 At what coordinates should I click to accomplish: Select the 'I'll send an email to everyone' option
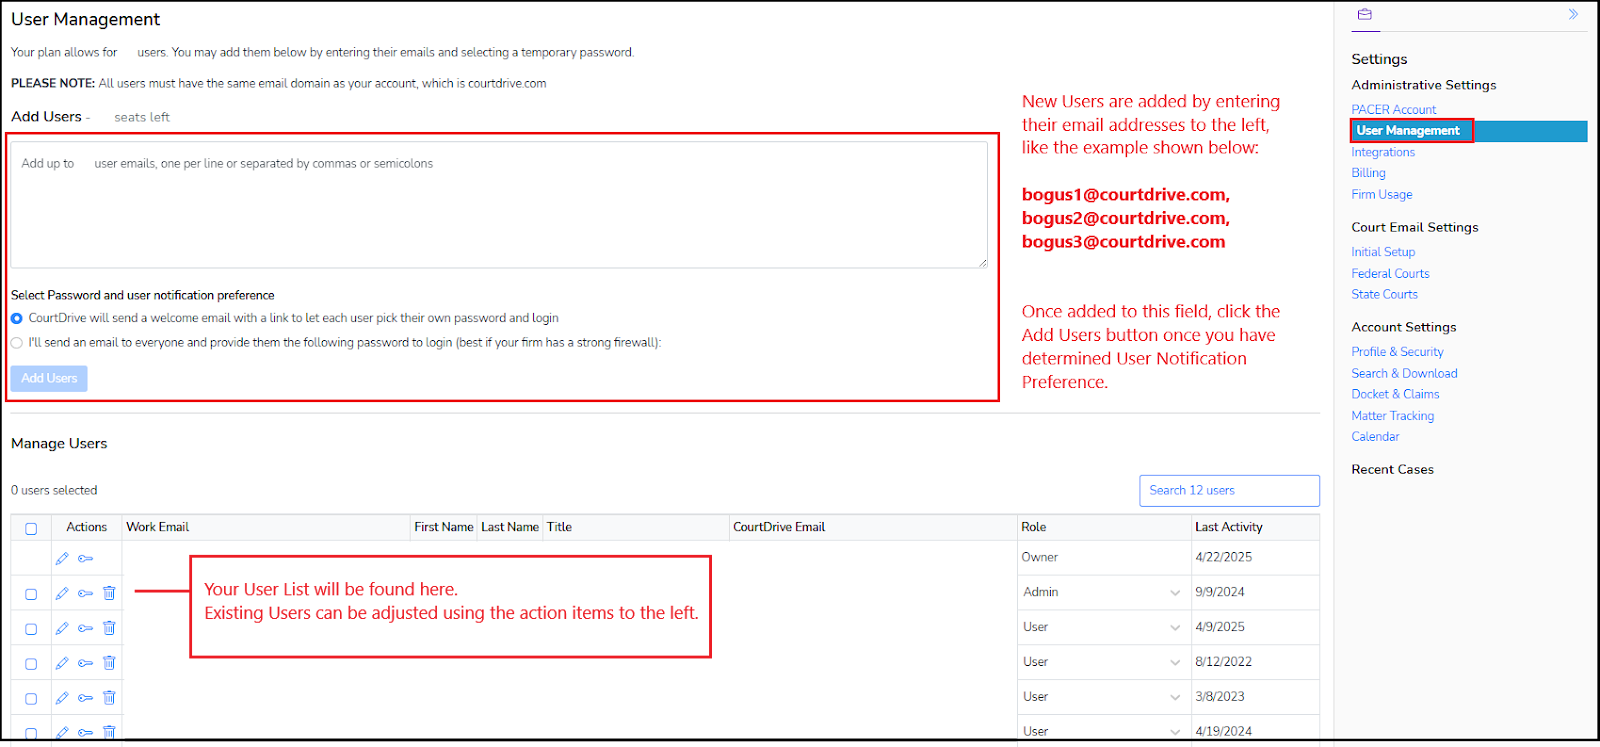coord(17,343)
